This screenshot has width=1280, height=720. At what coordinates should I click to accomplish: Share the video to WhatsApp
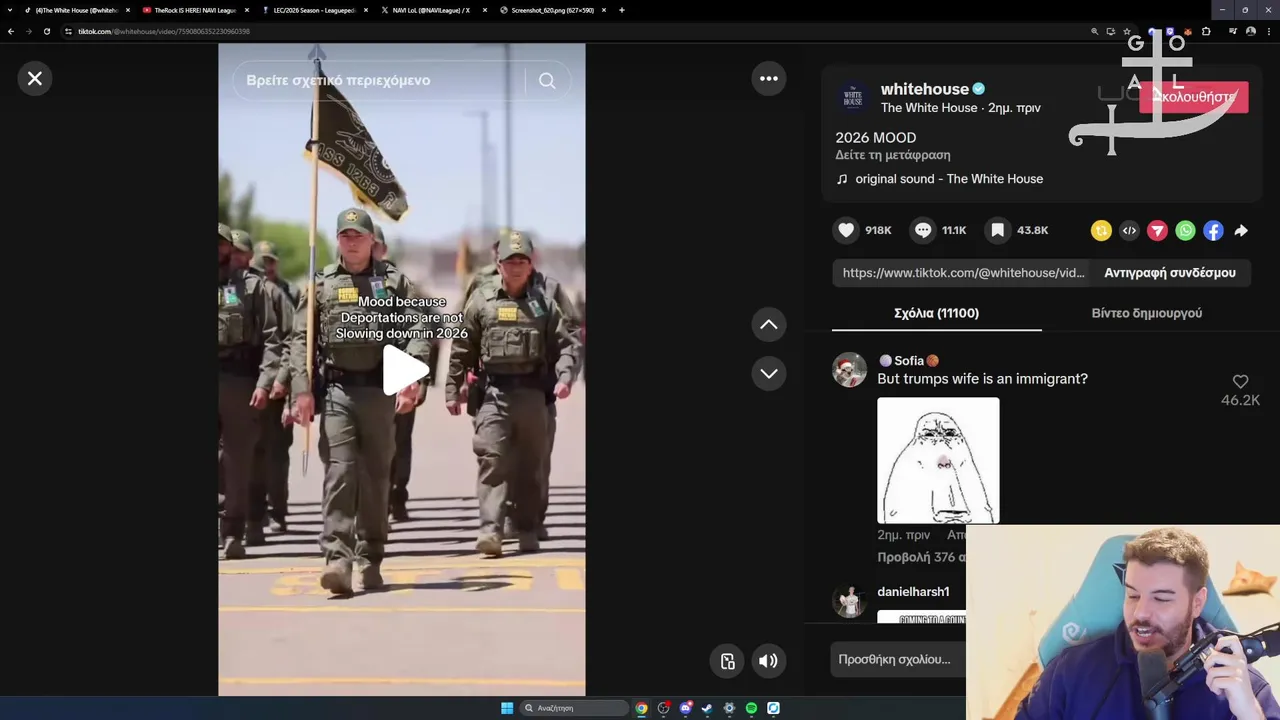coord(1185,231)
